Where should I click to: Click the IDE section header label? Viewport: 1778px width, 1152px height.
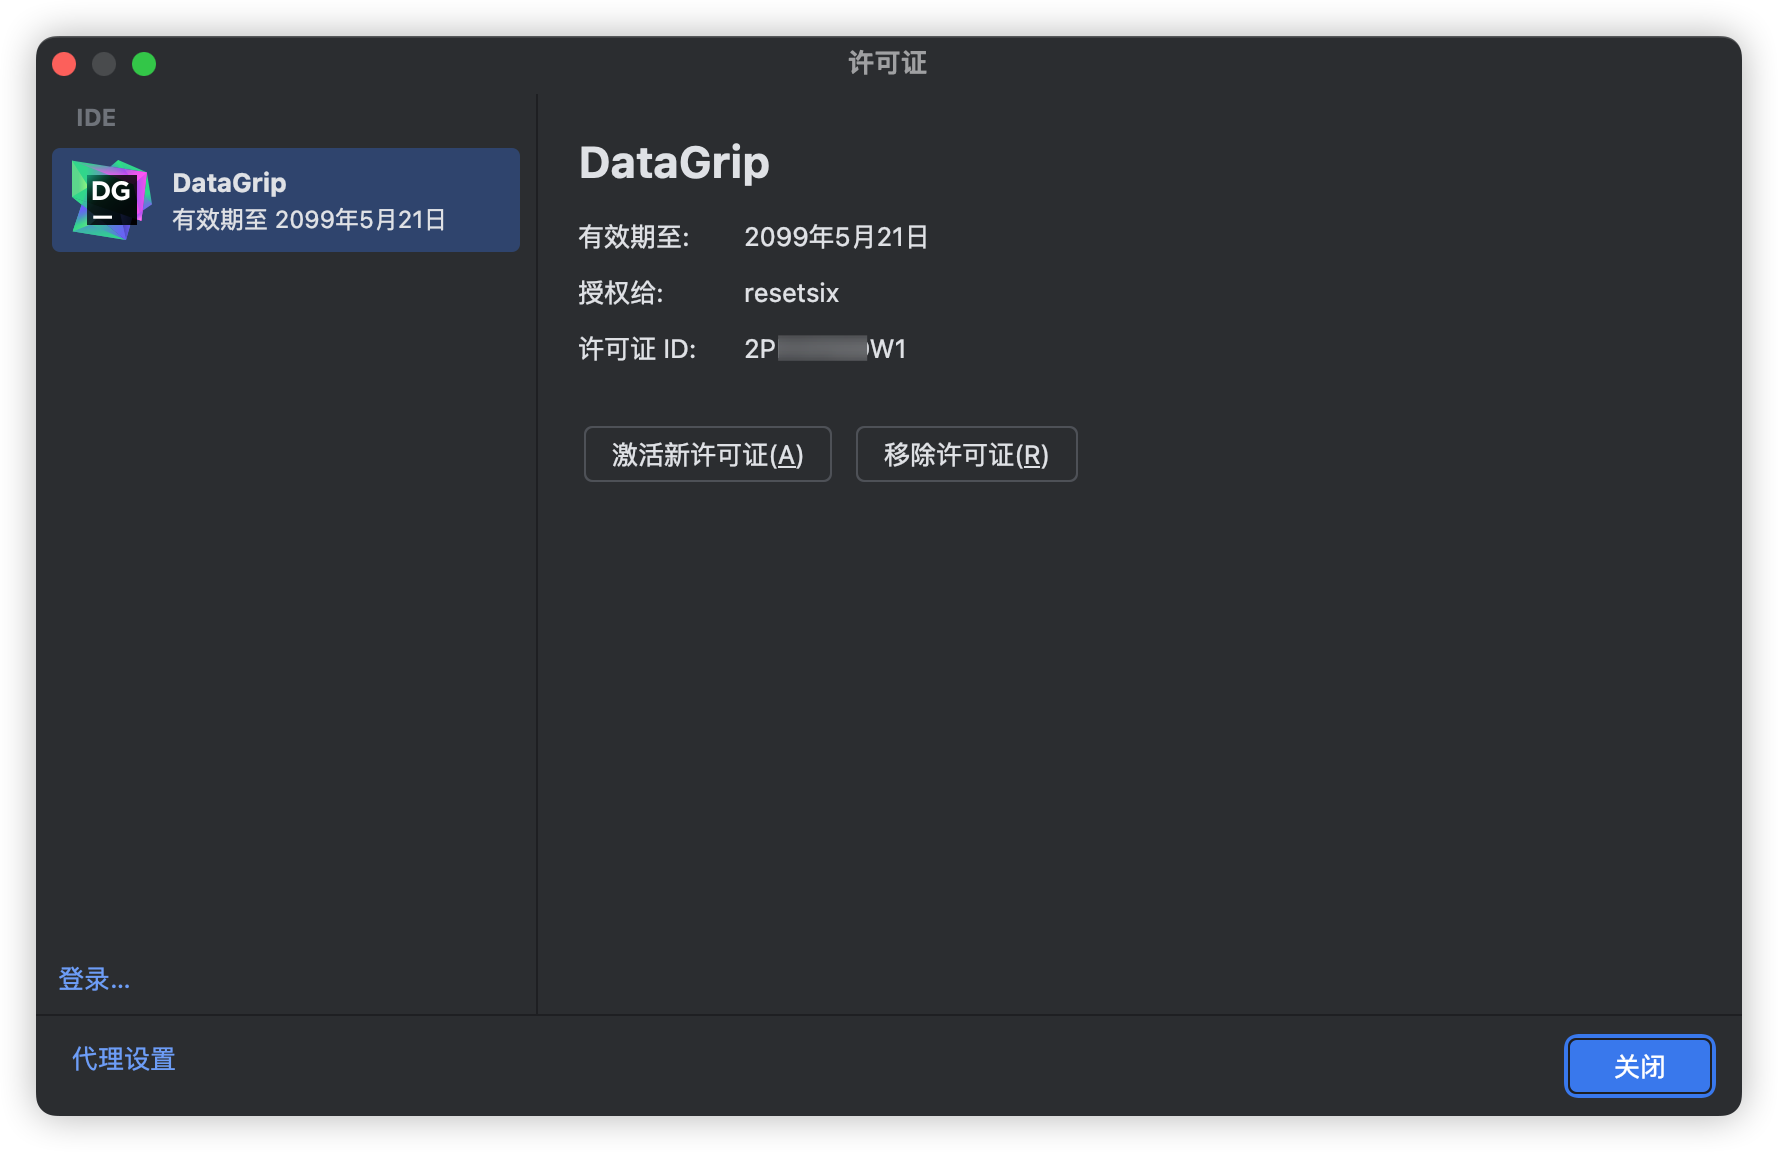96,117
